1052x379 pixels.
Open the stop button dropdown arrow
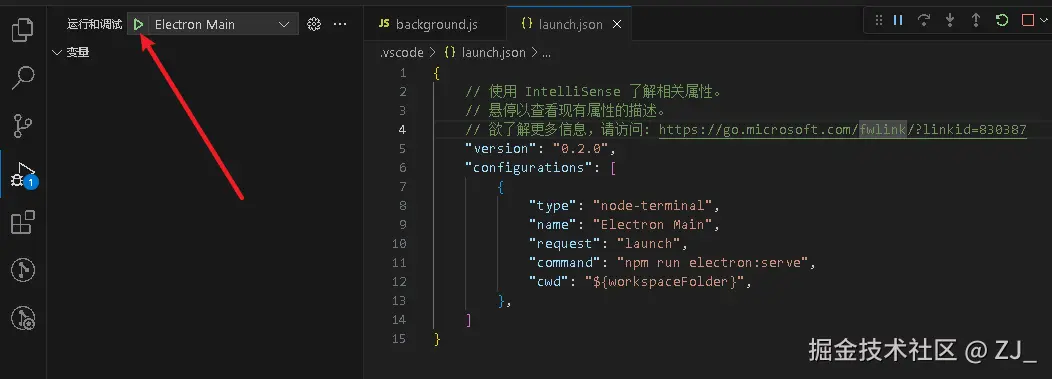[x=1043, y=21]
